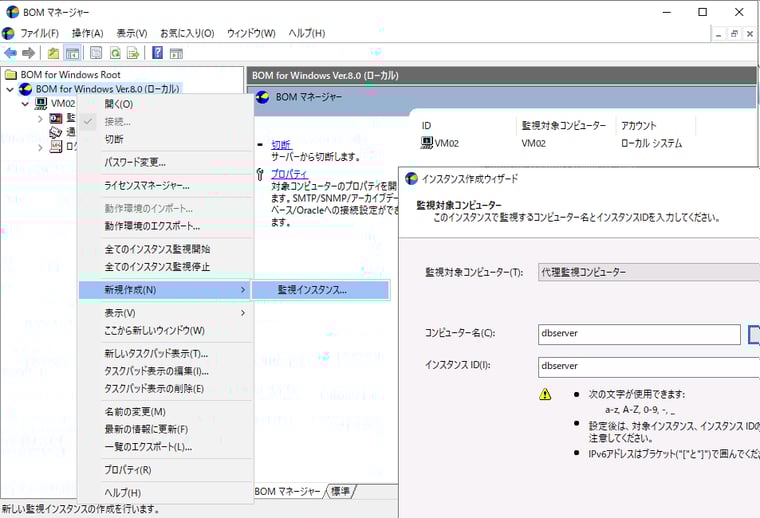Click the Back arrow toolbar icon
760x518 pixels.
pos(10,53)
